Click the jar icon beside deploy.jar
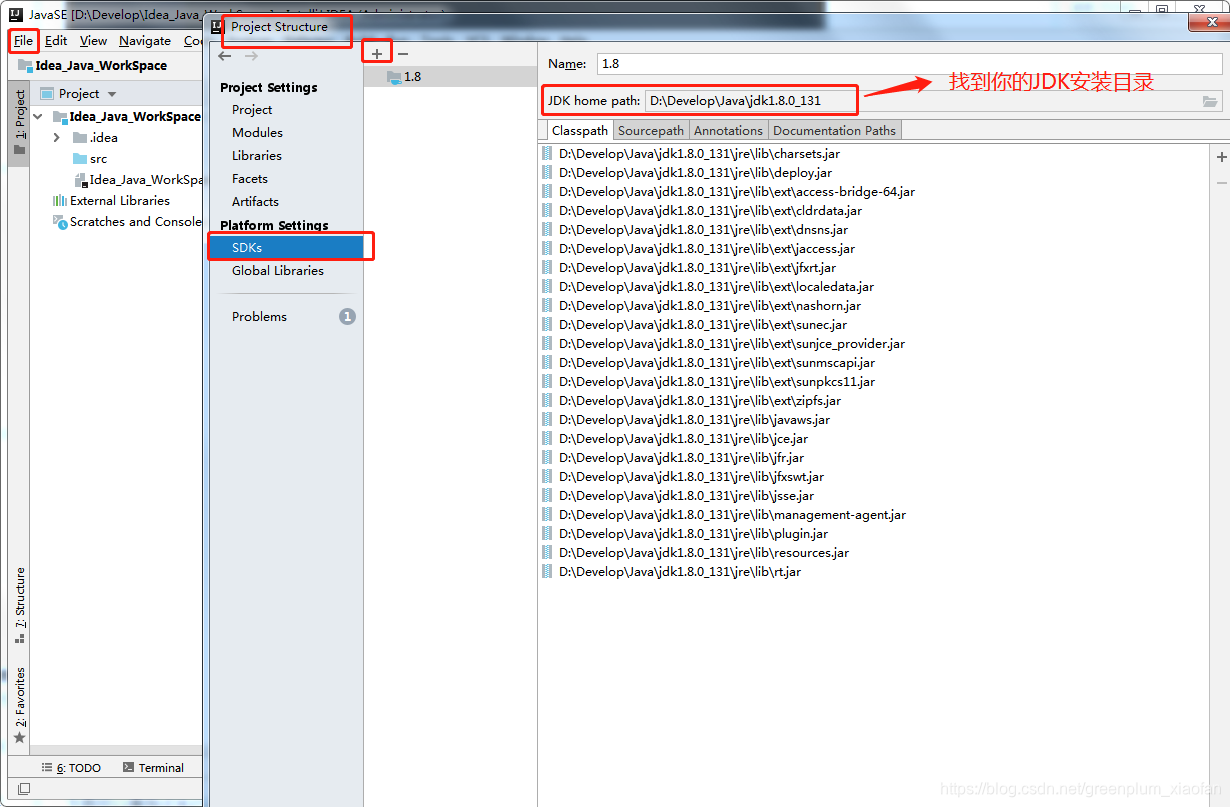The height and width of the screenshot is (807, 1230). [547, 173]
